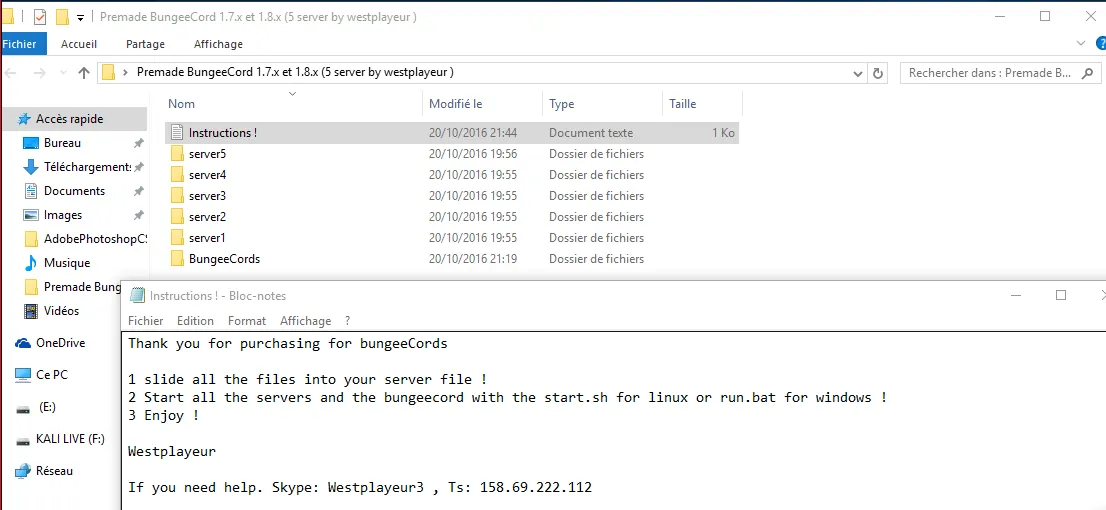Open the Instructions ! text file
Screen dimensions: 1106x510
pos(222,133)
